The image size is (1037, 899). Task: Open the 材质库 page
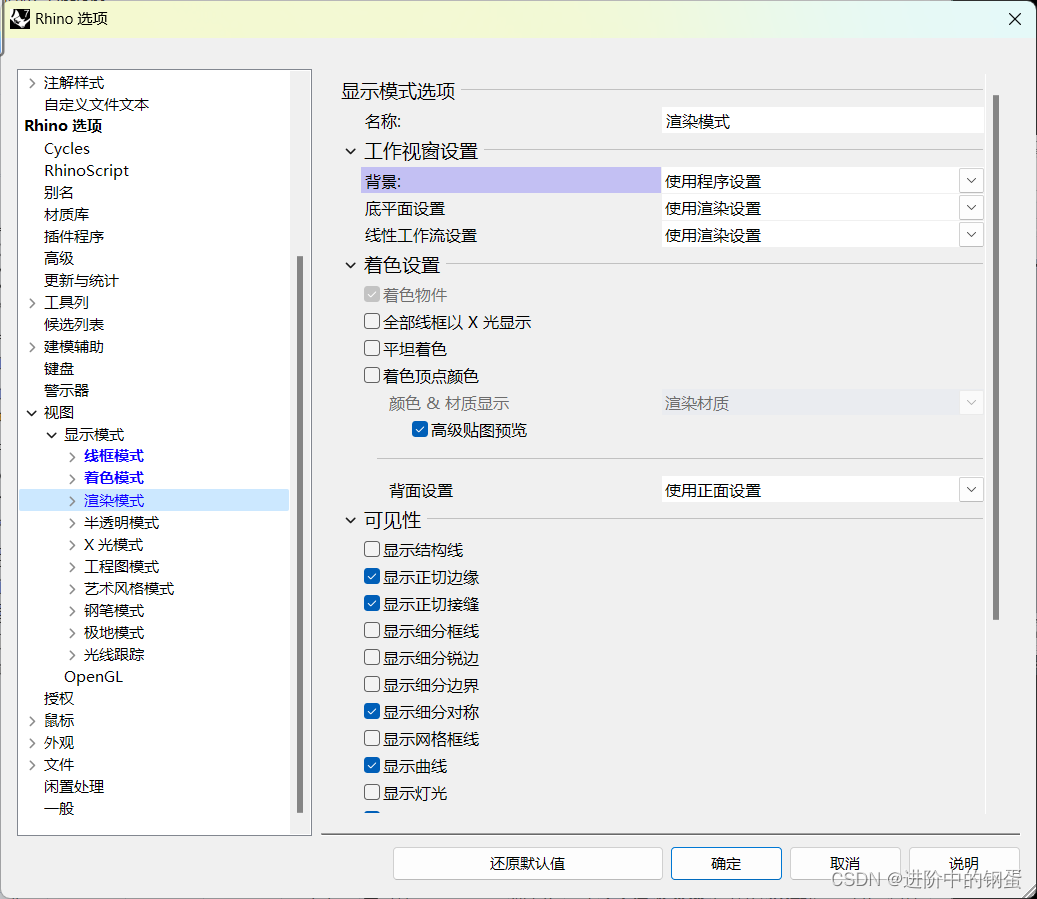pyautogui.click(x=66, y=214)
